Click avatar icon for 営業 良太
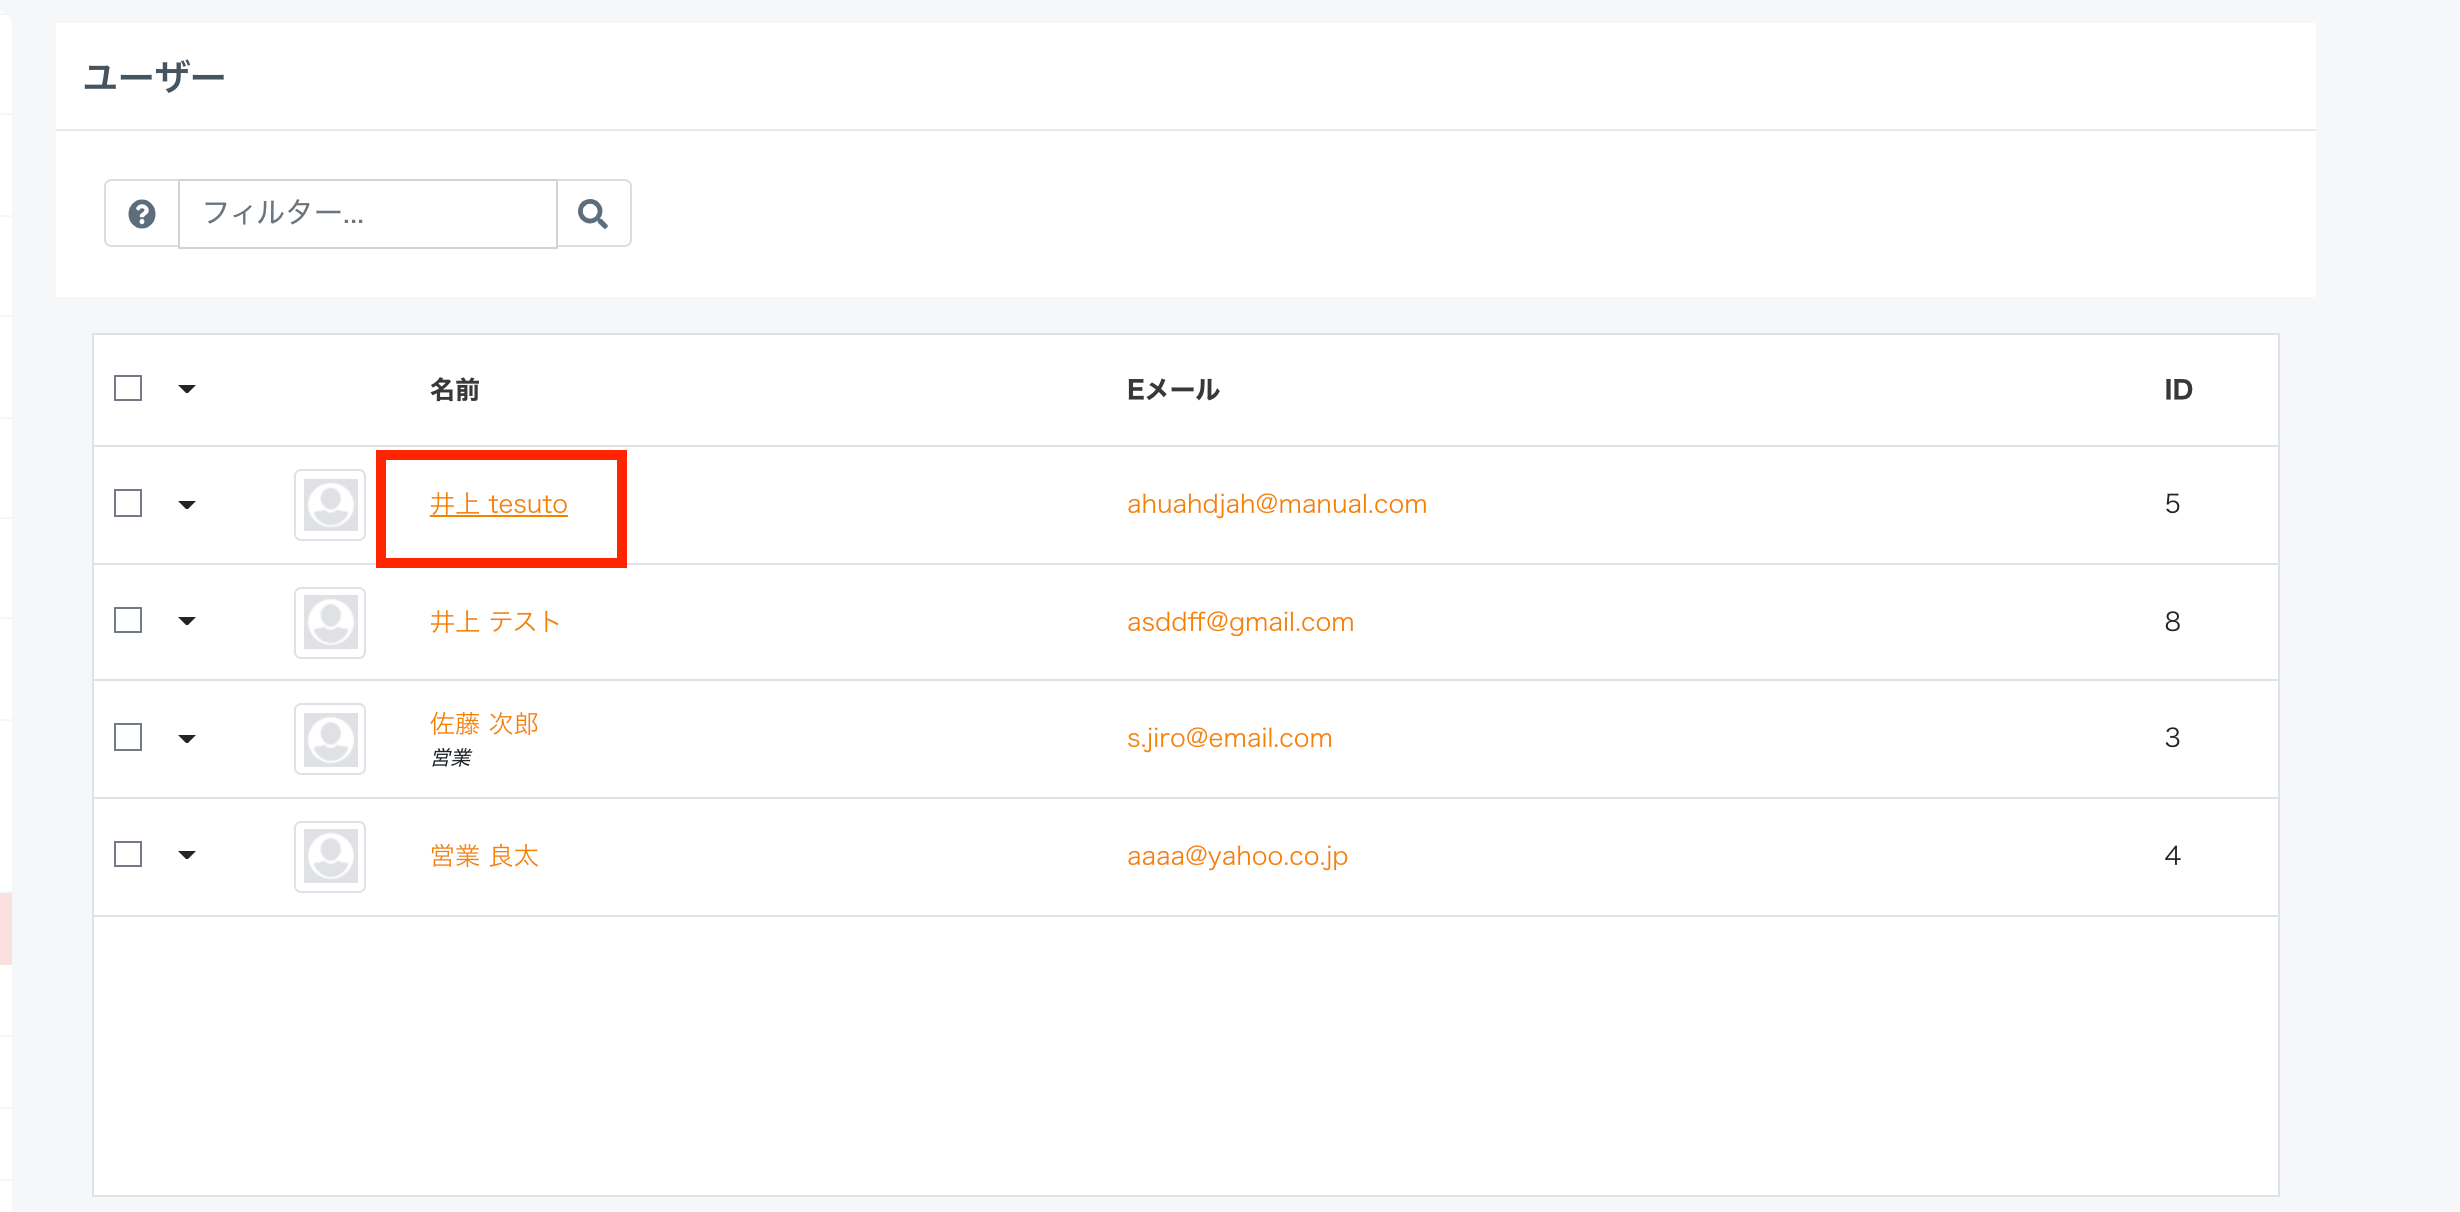Viewport: 2460px width, 1212px height. pyautogui.click(x=330, y=856)
